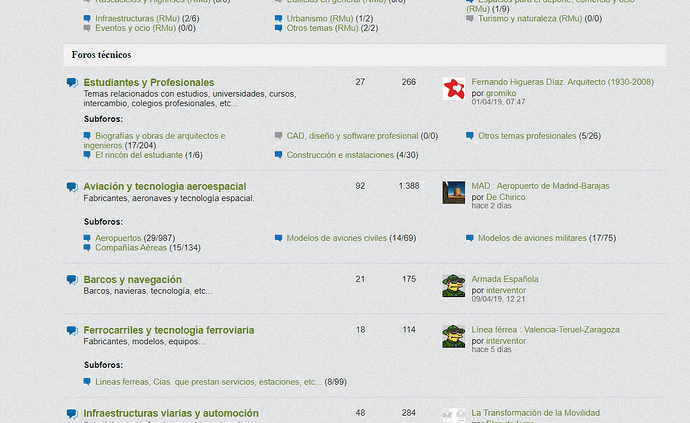Open Fernando Higueras Díaz Arquitecto thread
The width and height of the screenshot is (690, 423).
(x=562, y=82)
